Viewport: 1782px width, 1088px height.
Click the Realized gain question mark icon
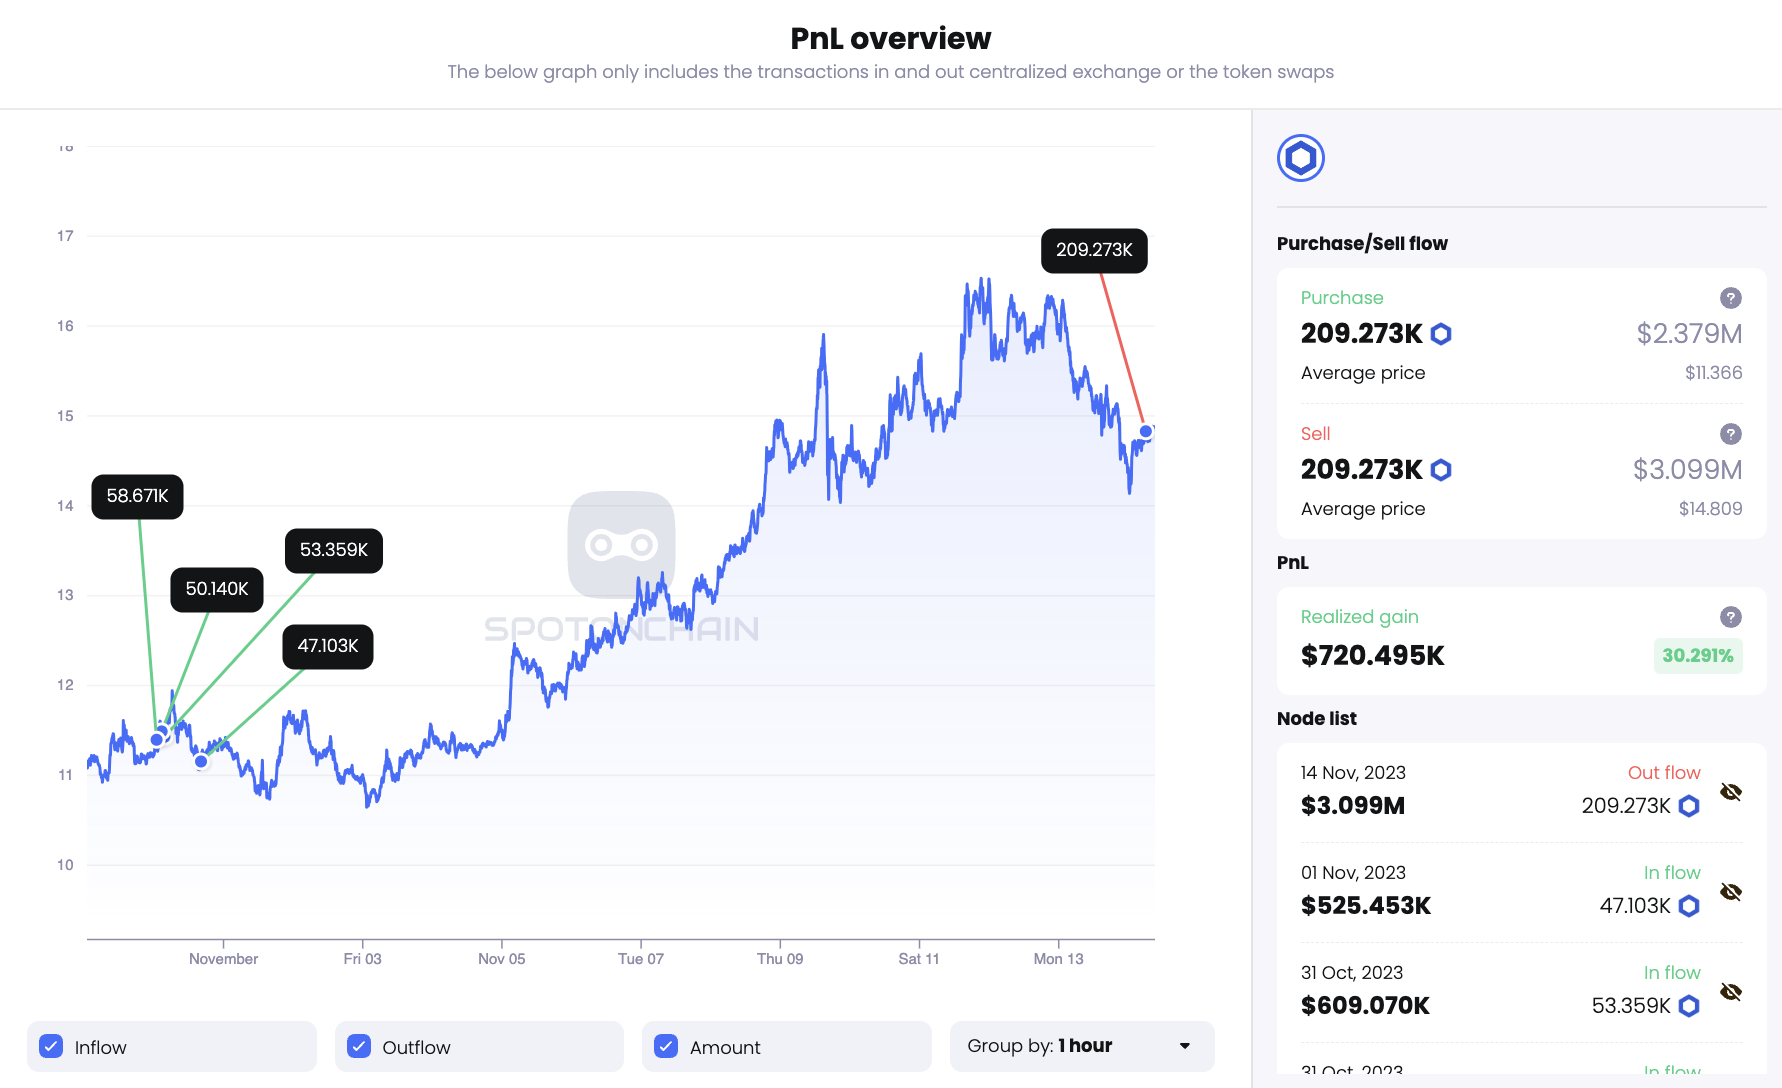(1731, 617)
